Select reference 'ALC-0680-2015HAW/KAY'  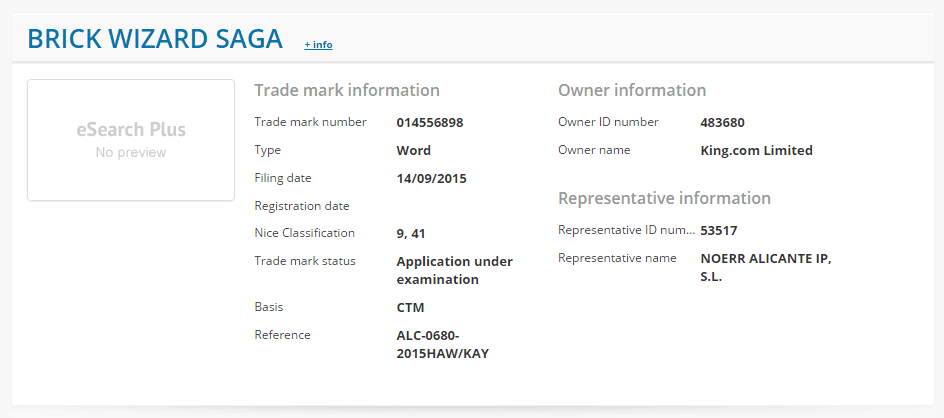tap(442, 345)
